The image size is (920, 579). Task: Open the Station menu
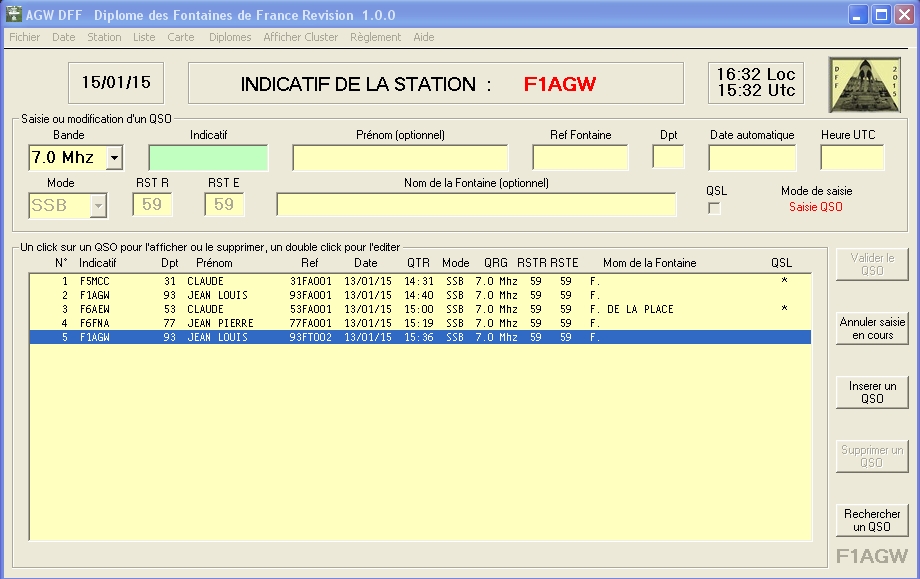[104, 37]
